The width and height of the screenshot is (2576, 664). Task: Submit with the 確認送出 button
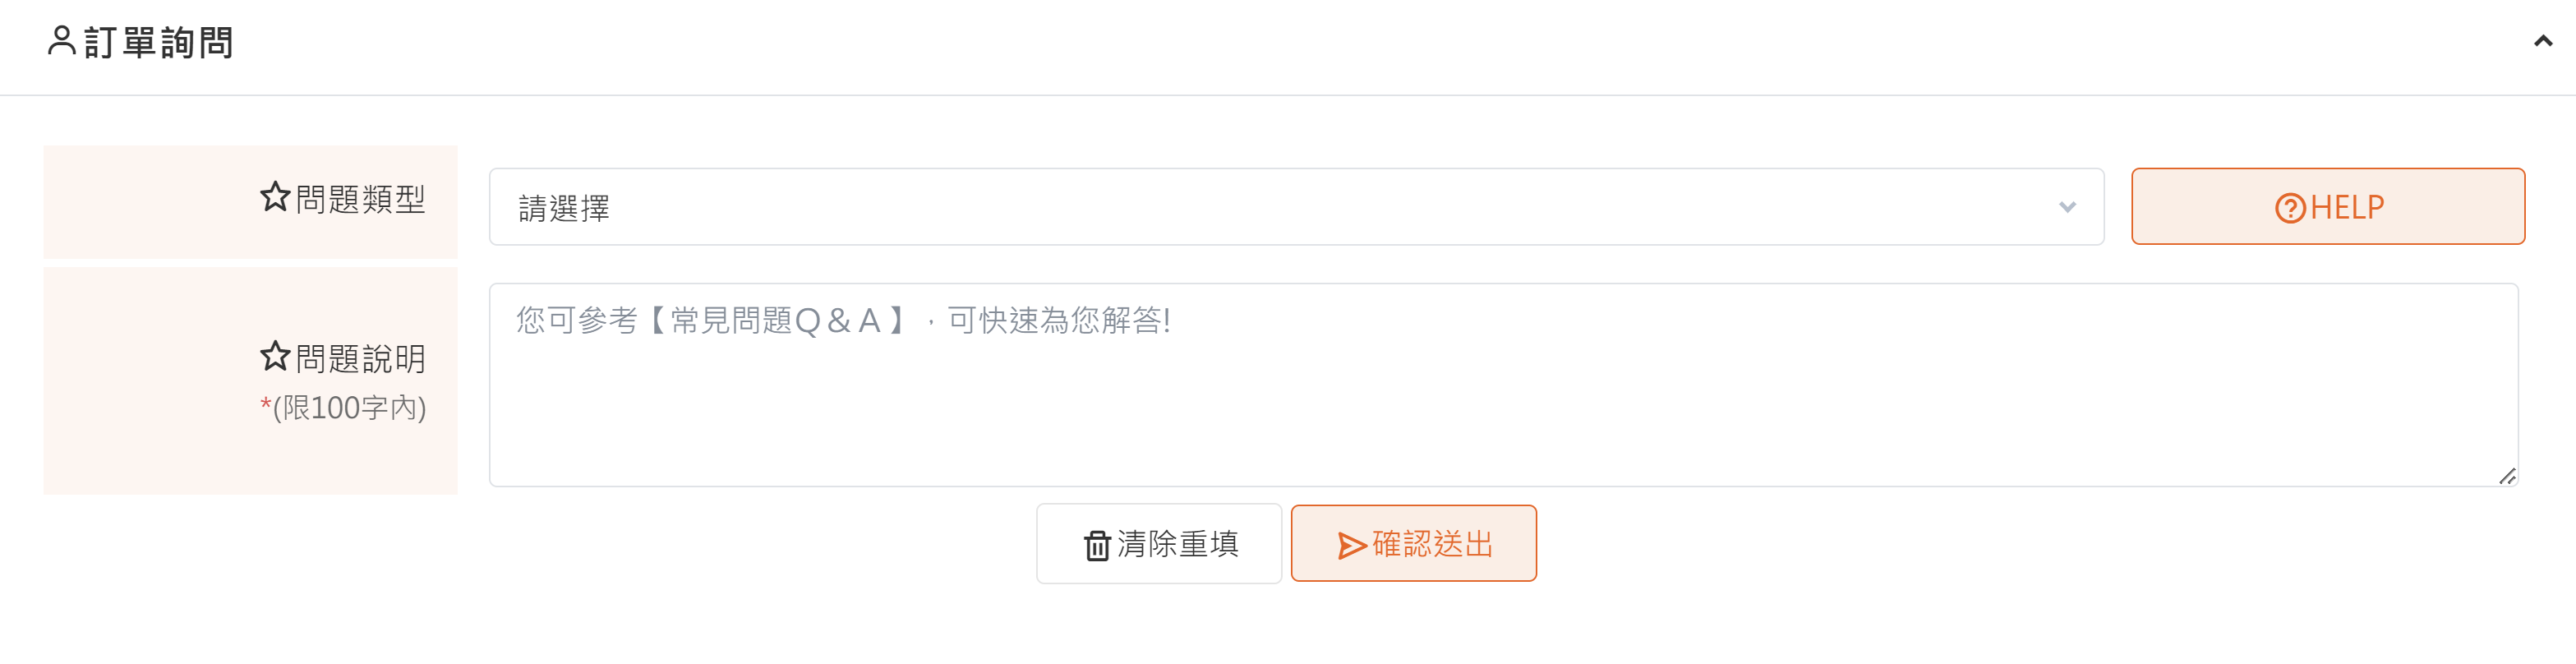[1413, 544]
